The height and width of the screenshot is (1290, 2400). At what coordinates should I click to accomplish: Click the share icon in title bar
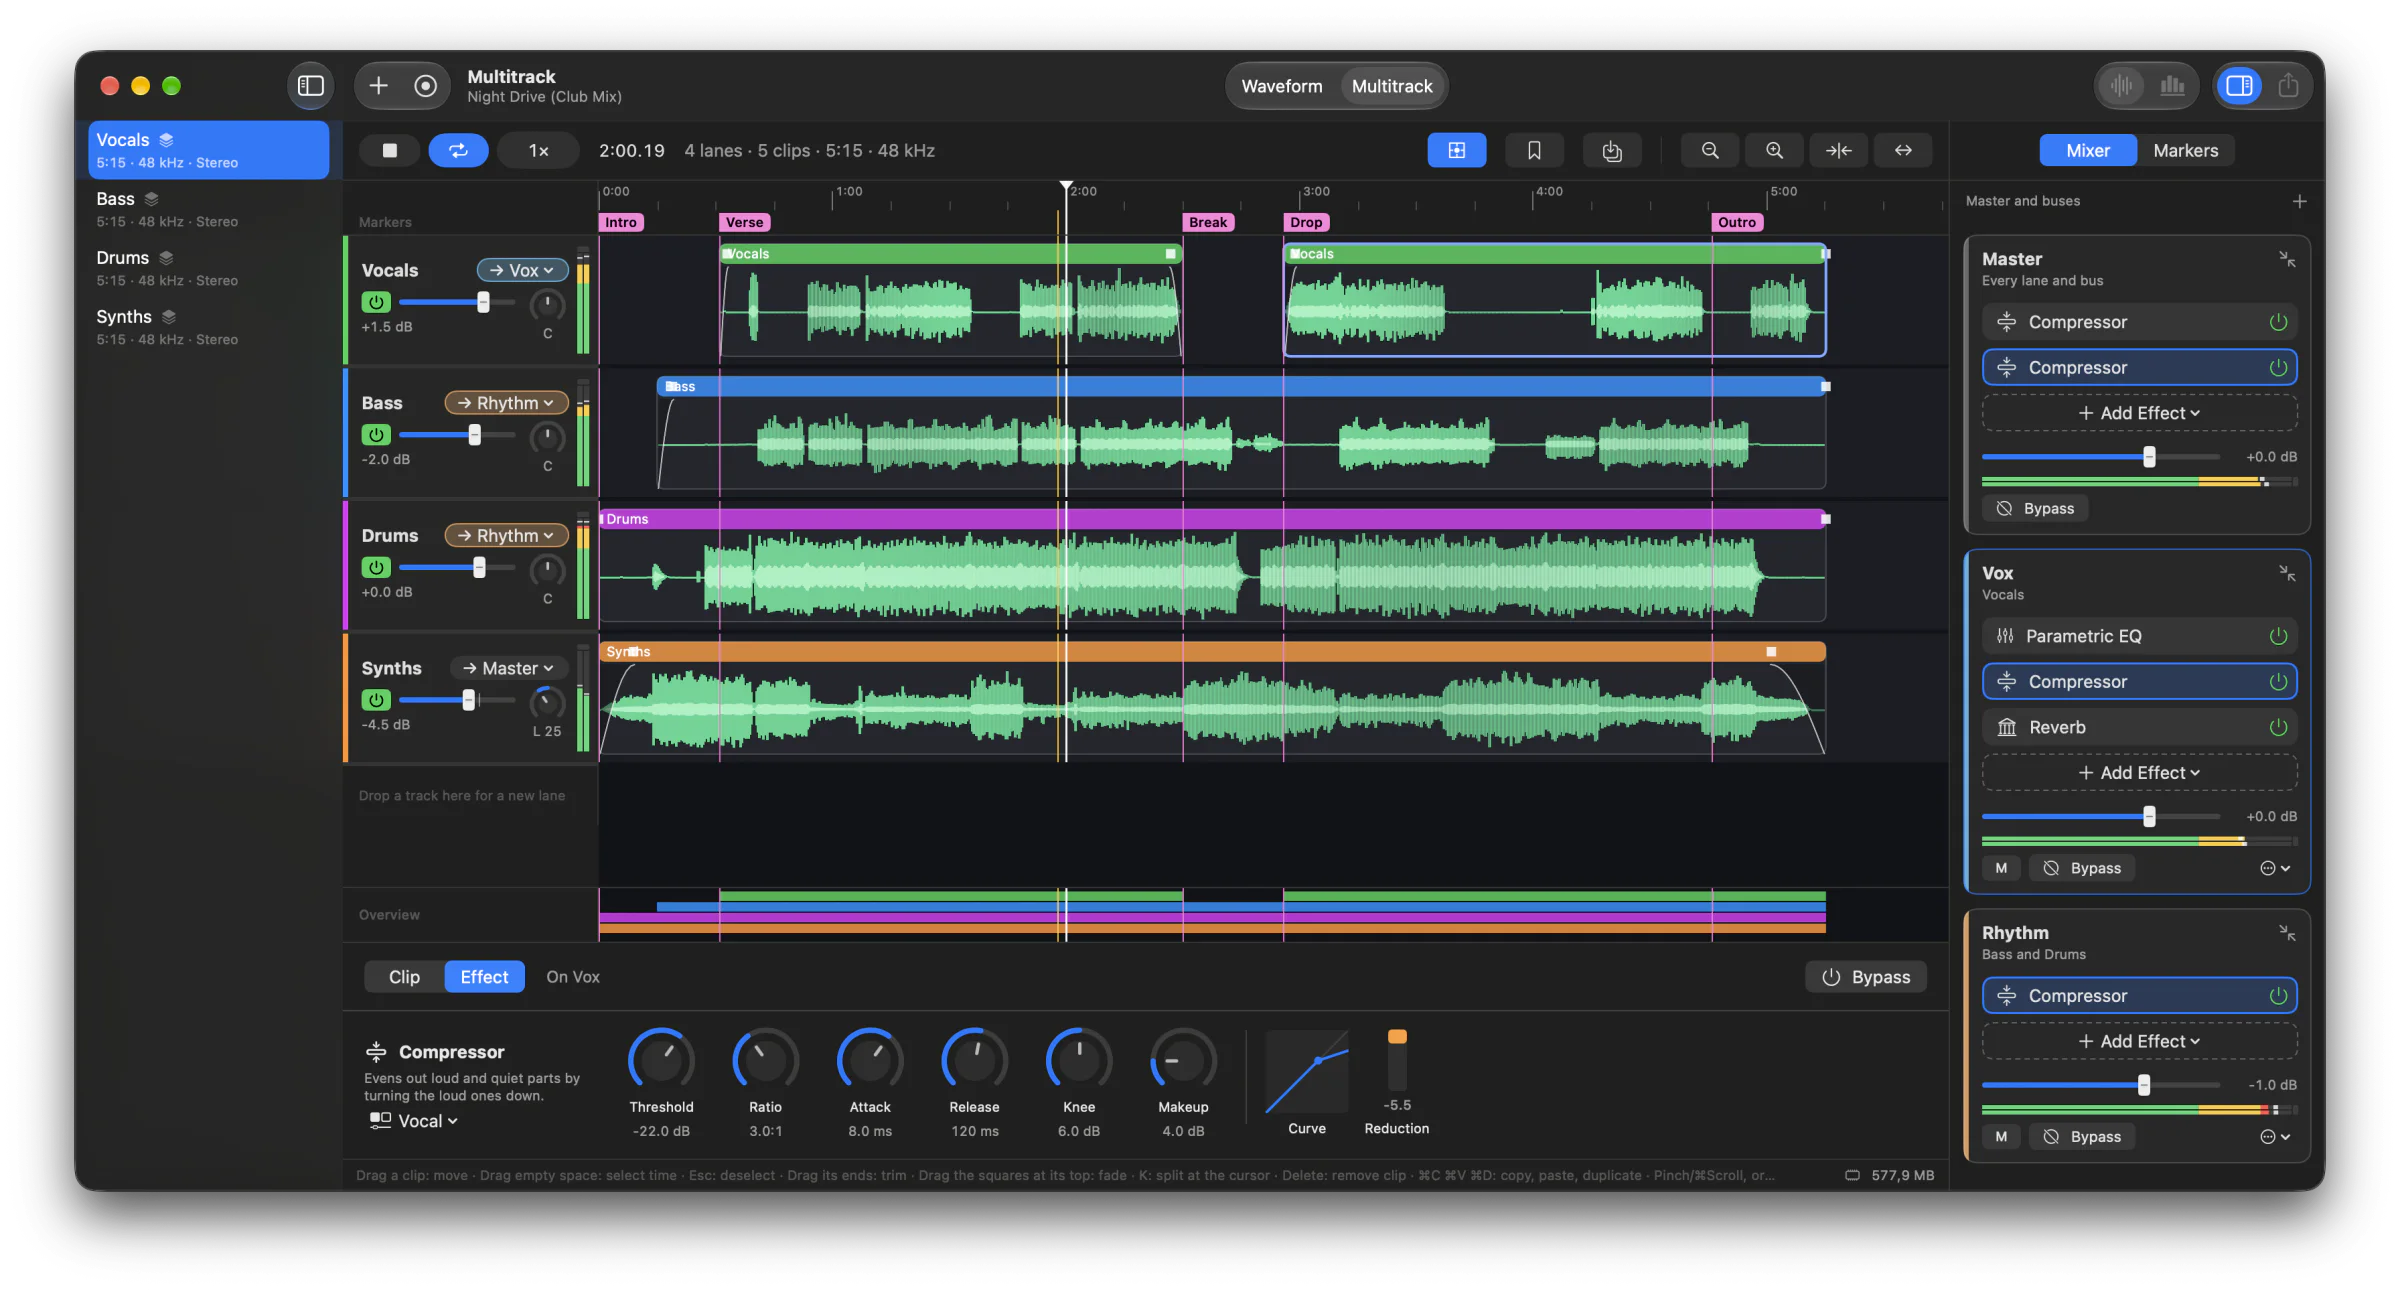(x=2288, y=86)
